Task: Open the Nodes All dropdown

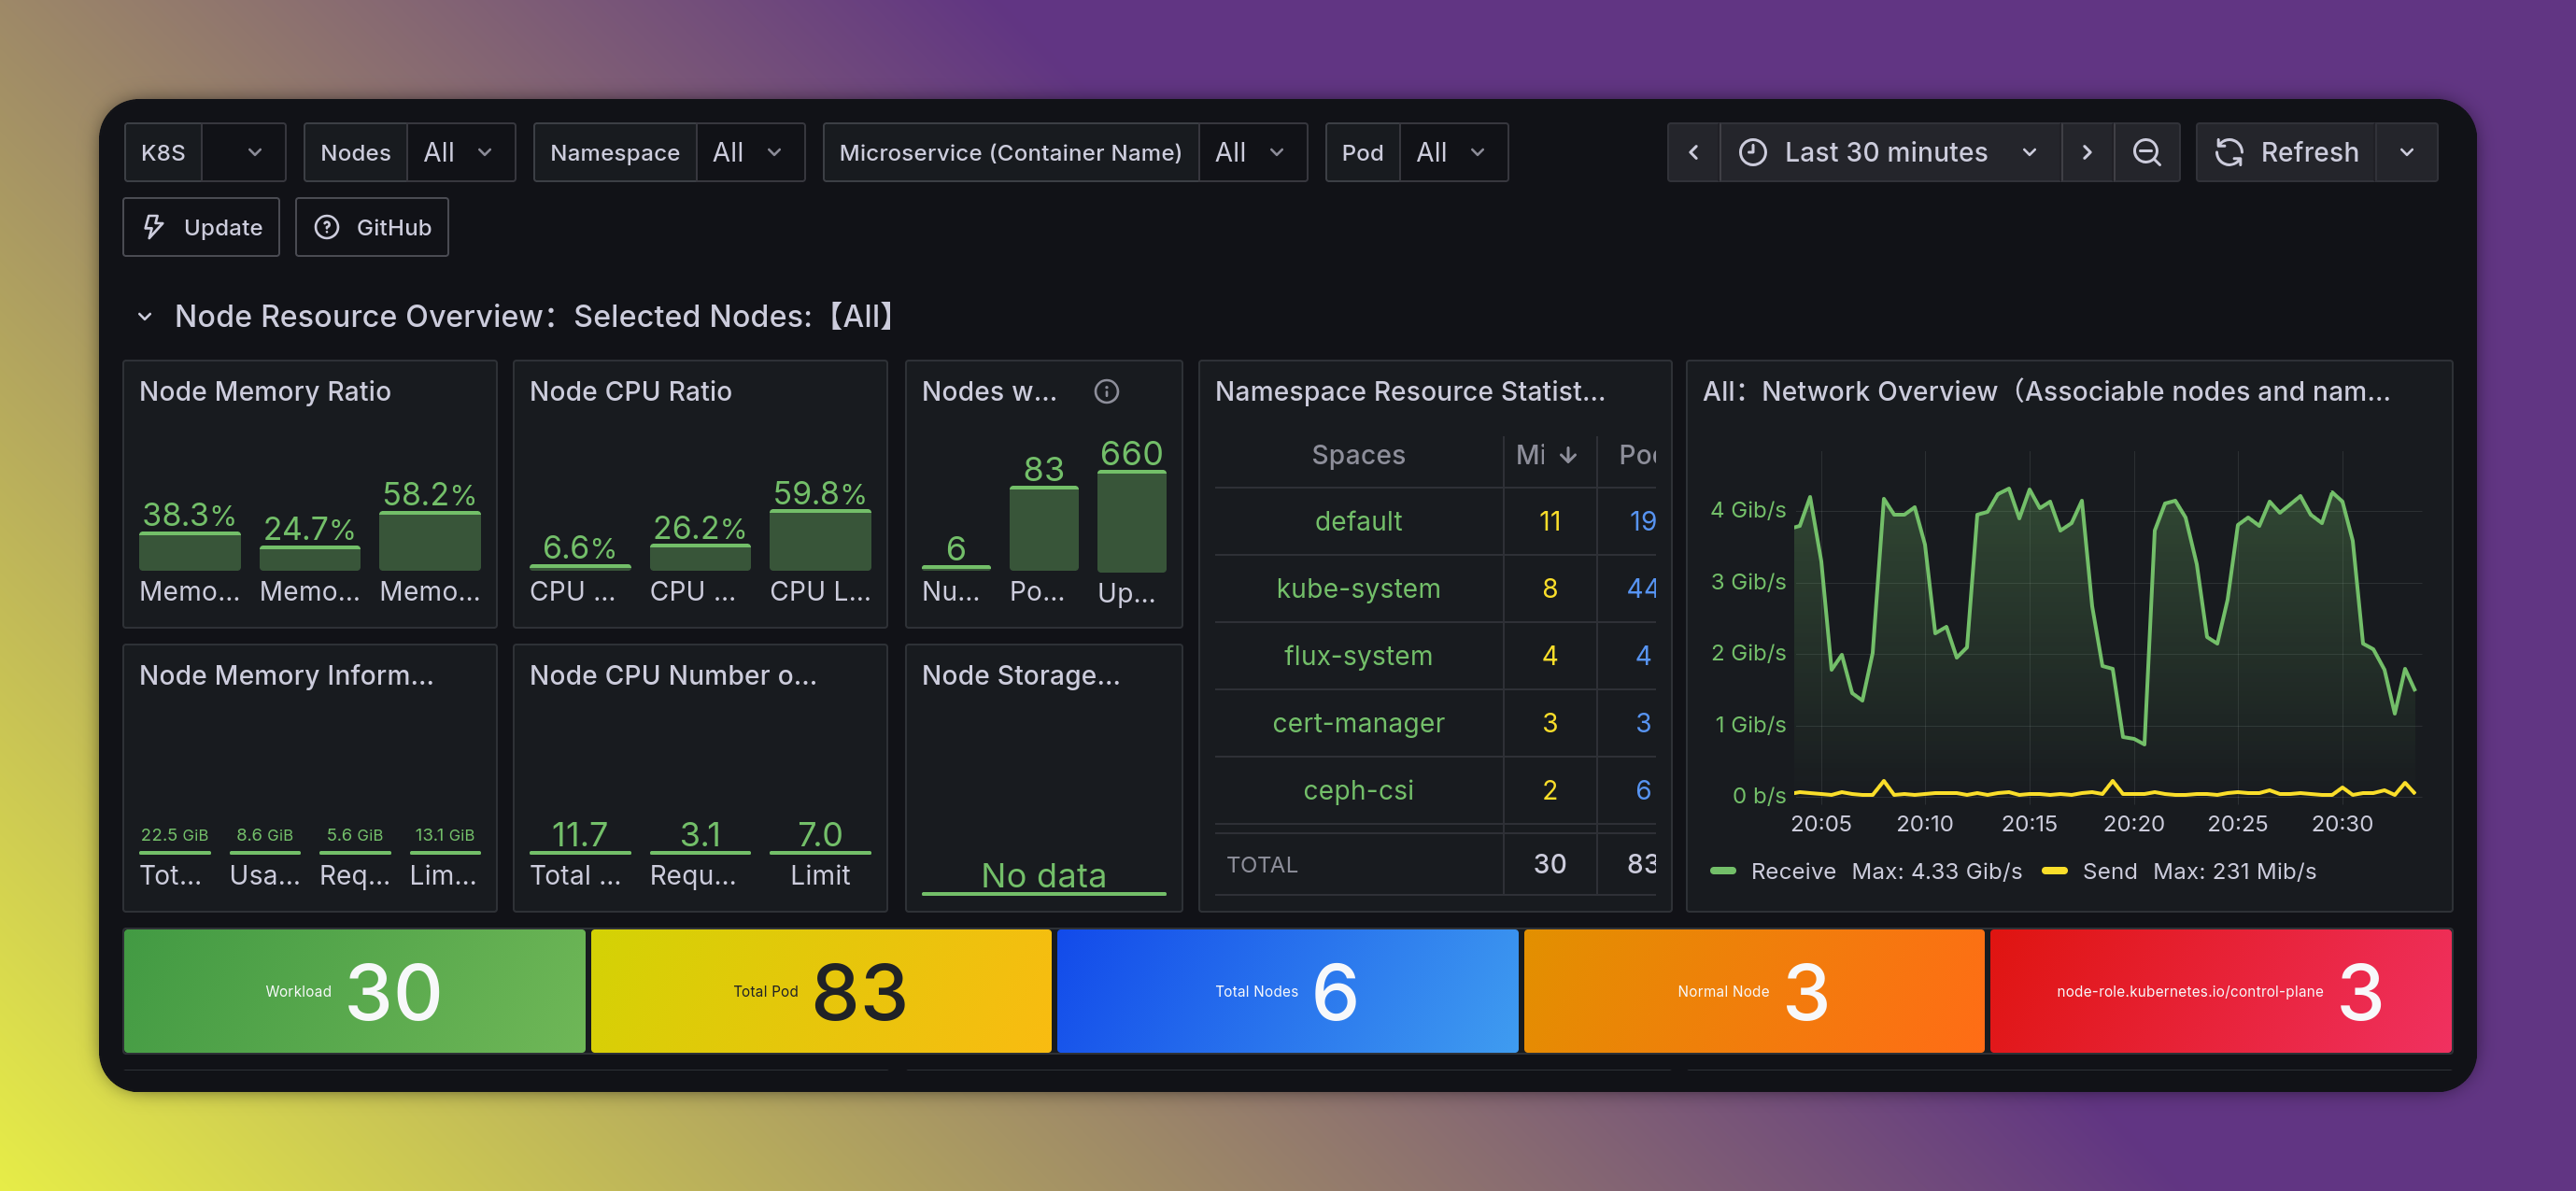Action: click(460, 152)
